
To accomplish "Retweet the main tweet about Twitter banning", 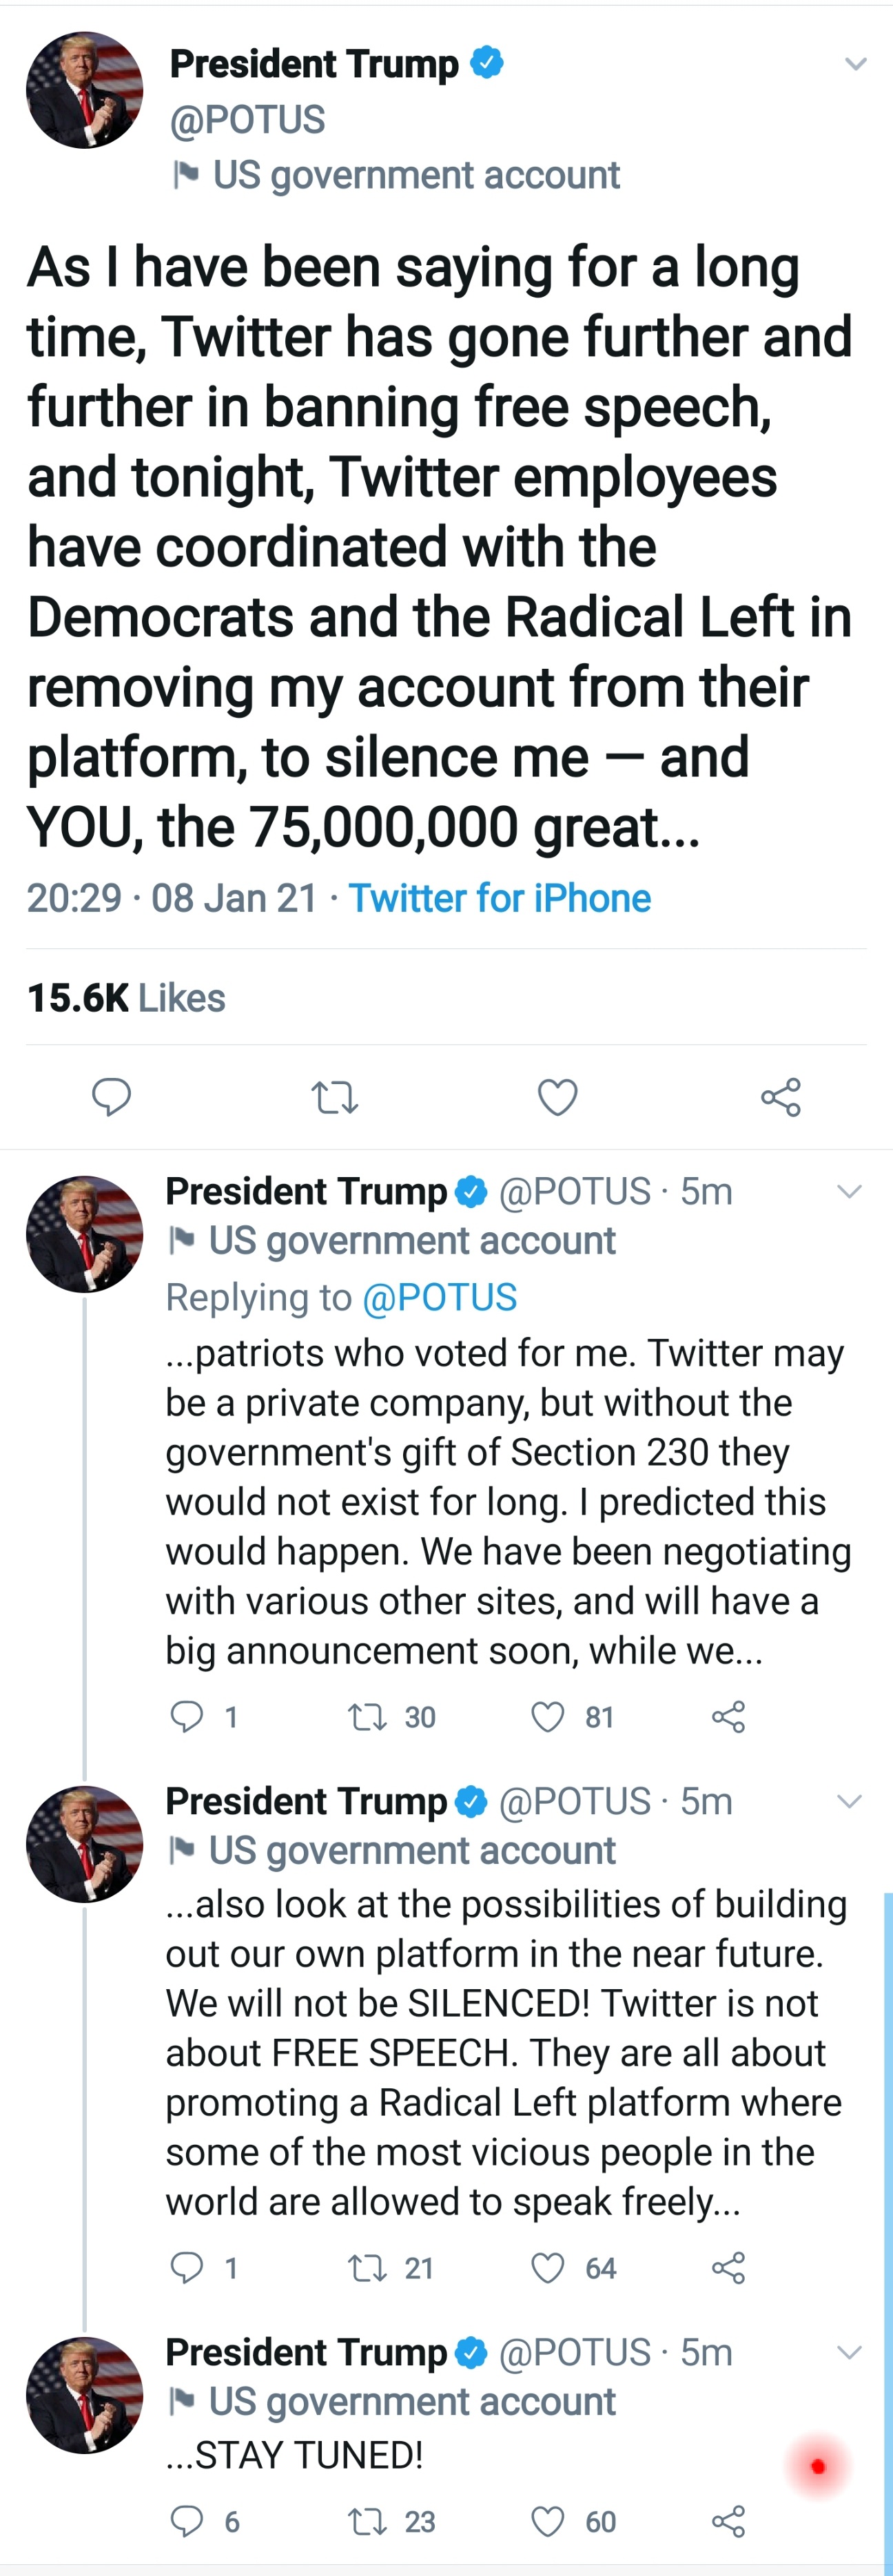I will (334, 1097).
